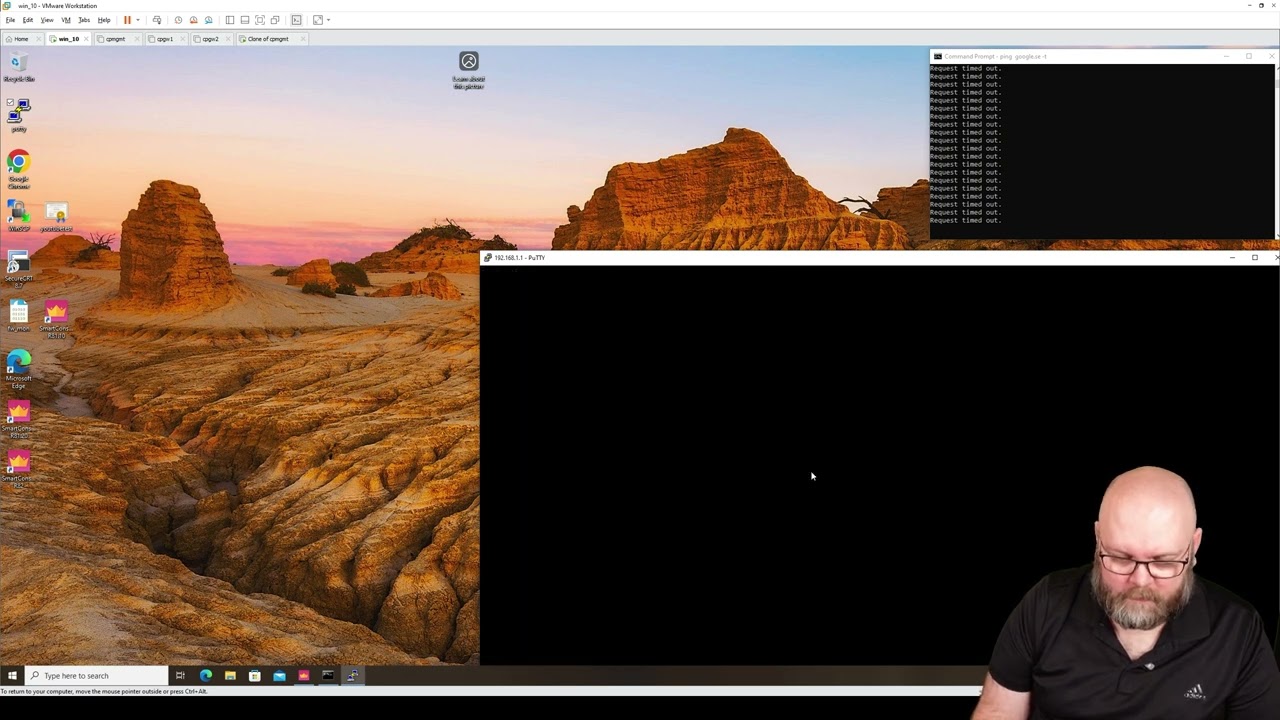Viewport: 1280px width, 720px height.
Task: Switch to the cpgw2 tab
Action: pos(210,39)
